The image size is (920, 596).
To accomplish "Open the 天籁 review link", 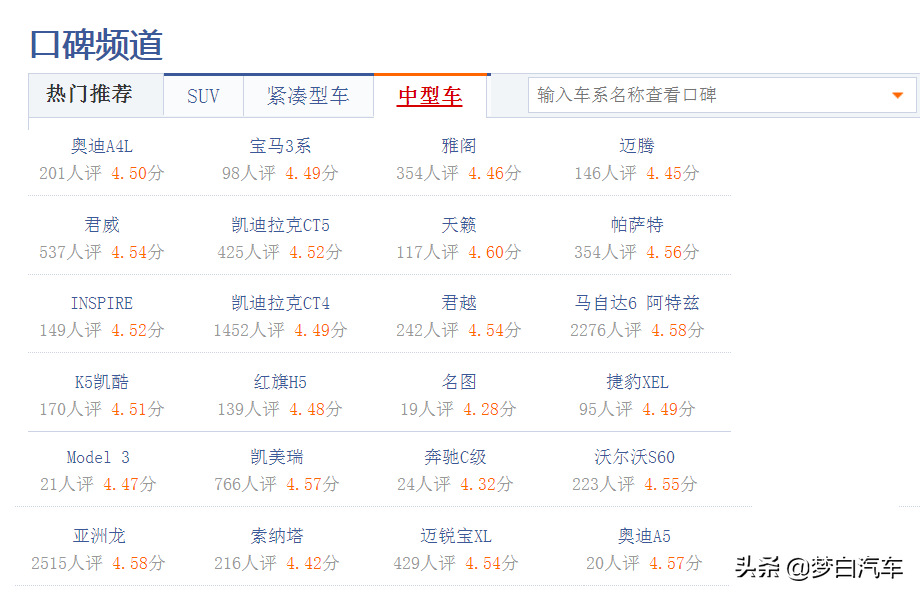I will [459, 225].
